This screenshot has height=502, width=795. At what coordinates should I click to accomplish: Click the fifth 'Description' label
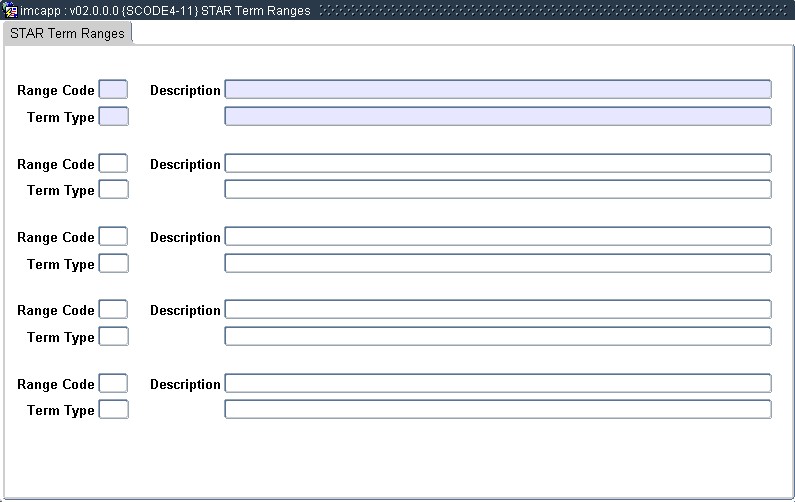click(x=185, y=384)
